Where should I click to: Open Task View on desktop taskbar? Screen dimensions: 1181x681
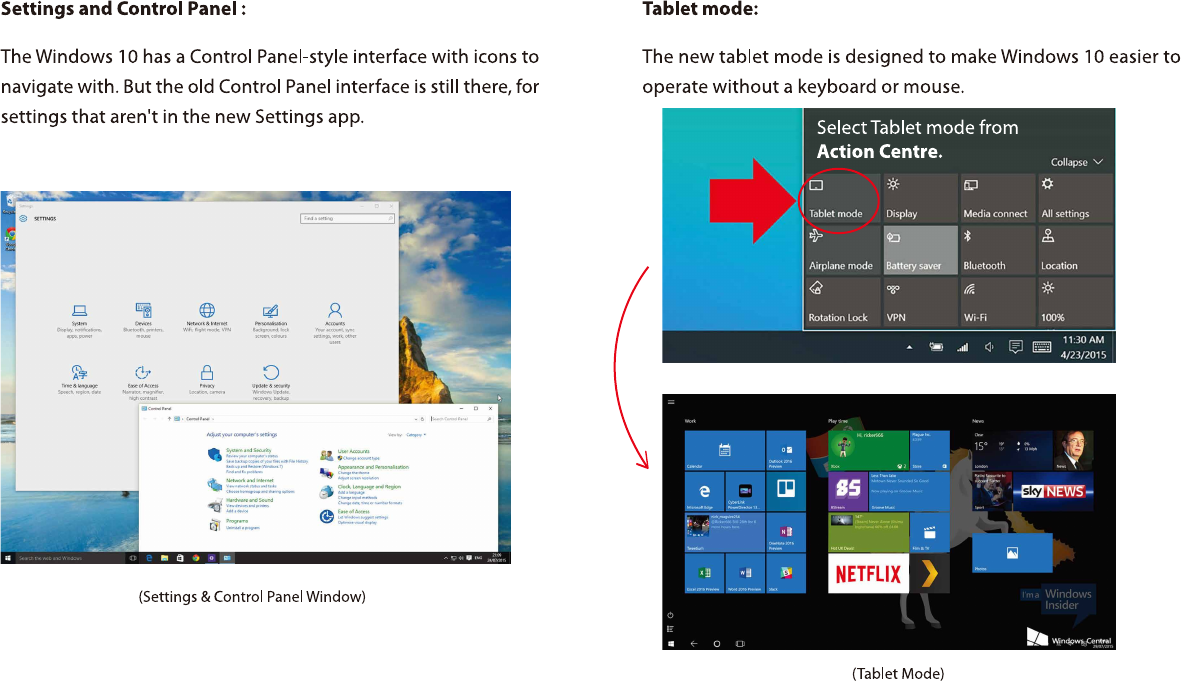tap(133, 558)
